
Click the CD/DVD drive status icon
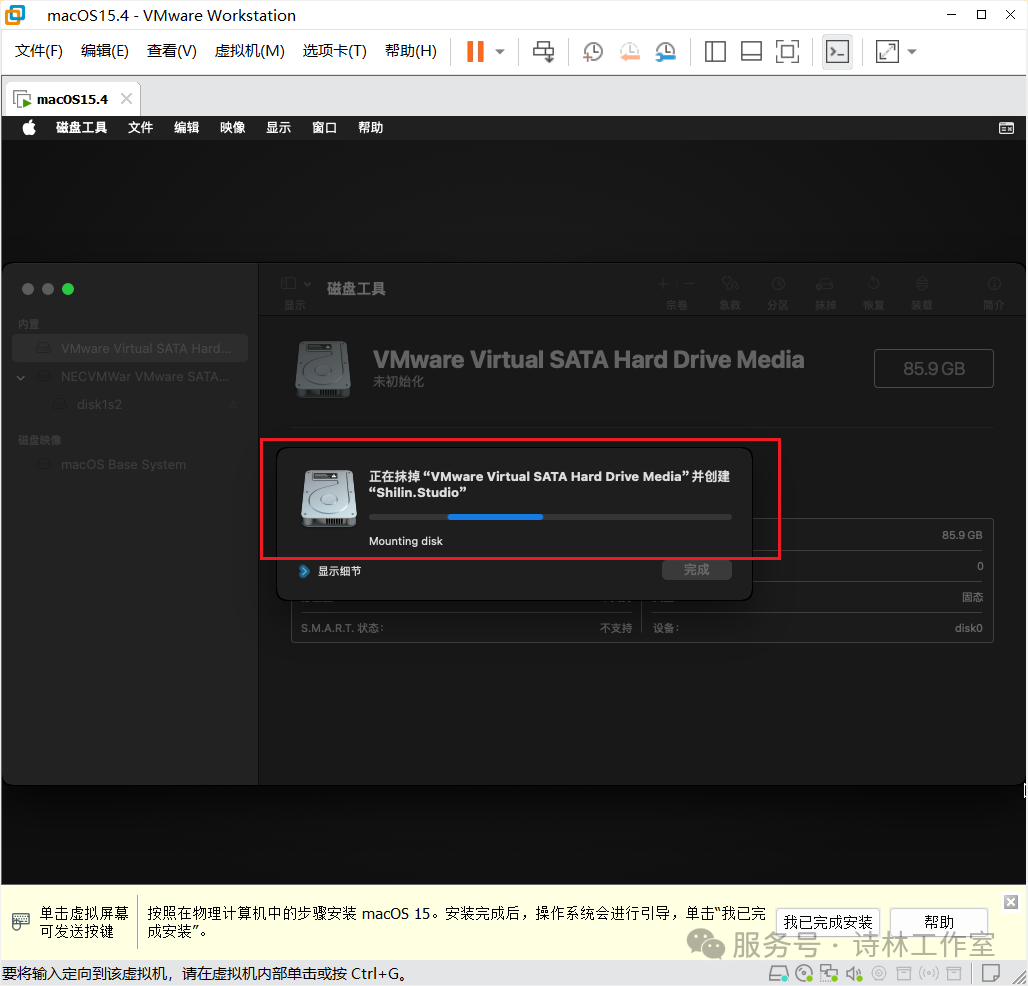804,974
